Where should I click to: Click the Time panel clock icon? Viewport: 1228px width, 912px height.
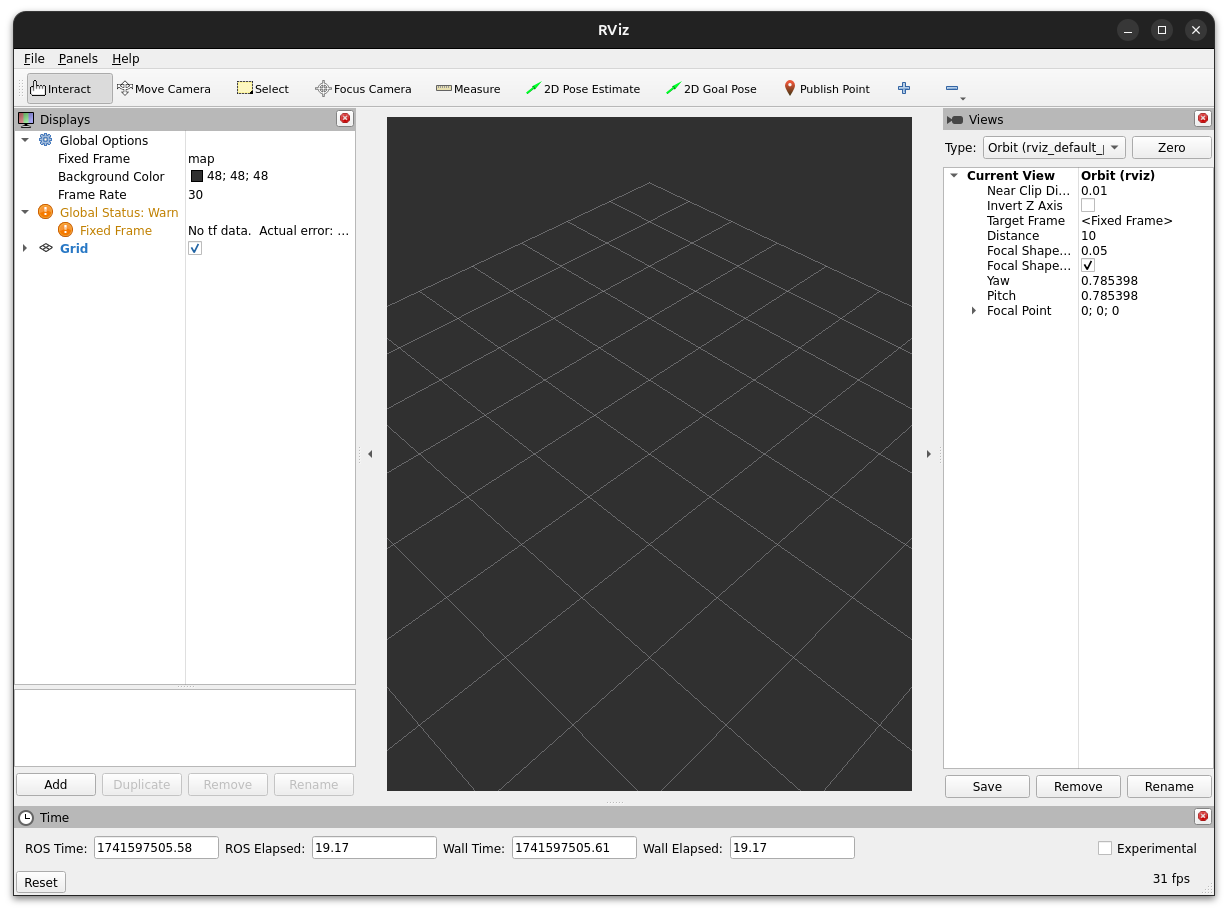coord(26,817)
